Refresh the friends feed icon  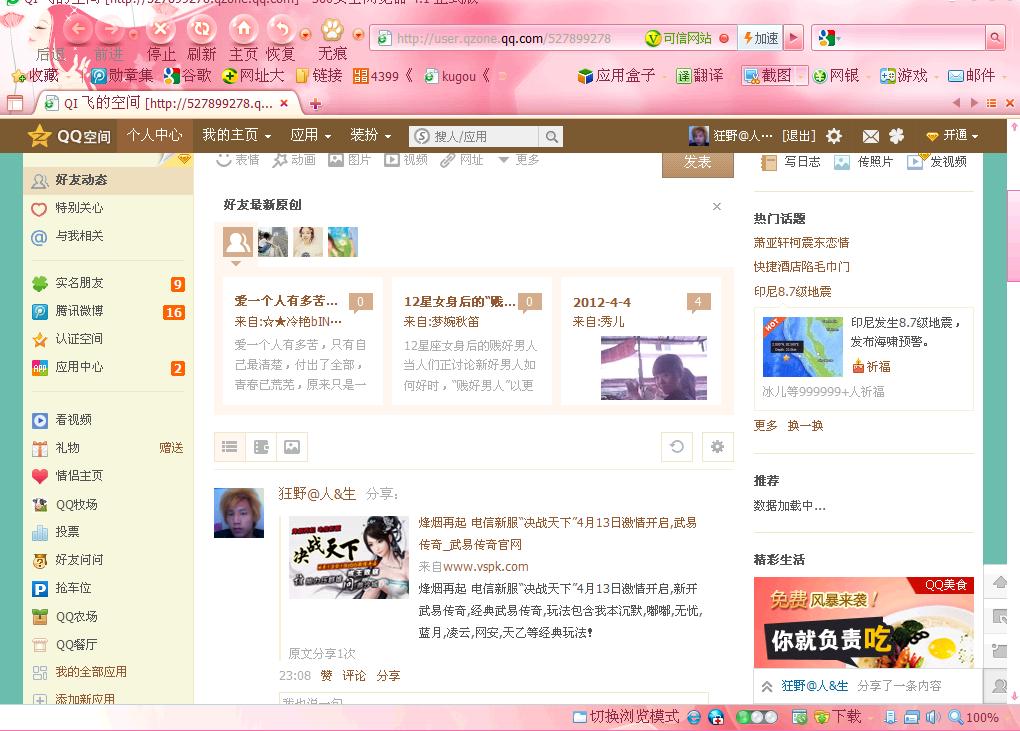coord(677,447)
